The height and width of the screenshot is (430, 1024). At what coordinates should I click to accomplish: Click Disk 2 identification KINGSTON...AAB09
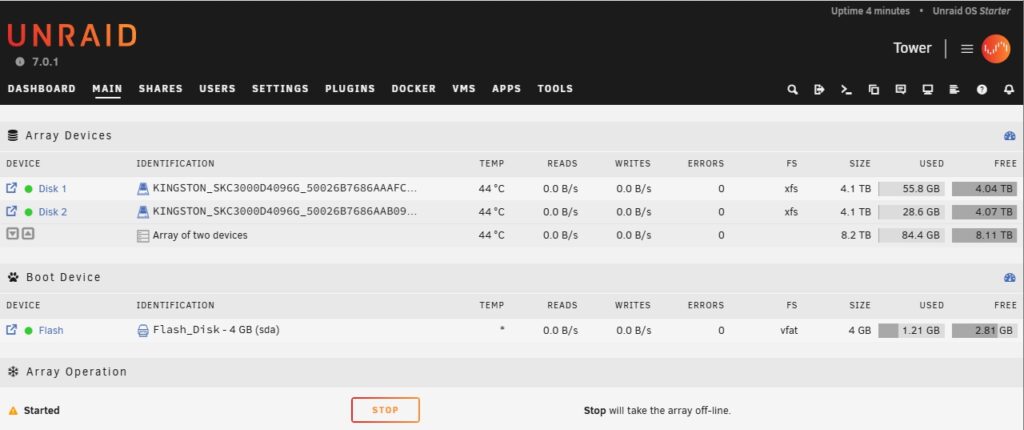pos(285,212)
